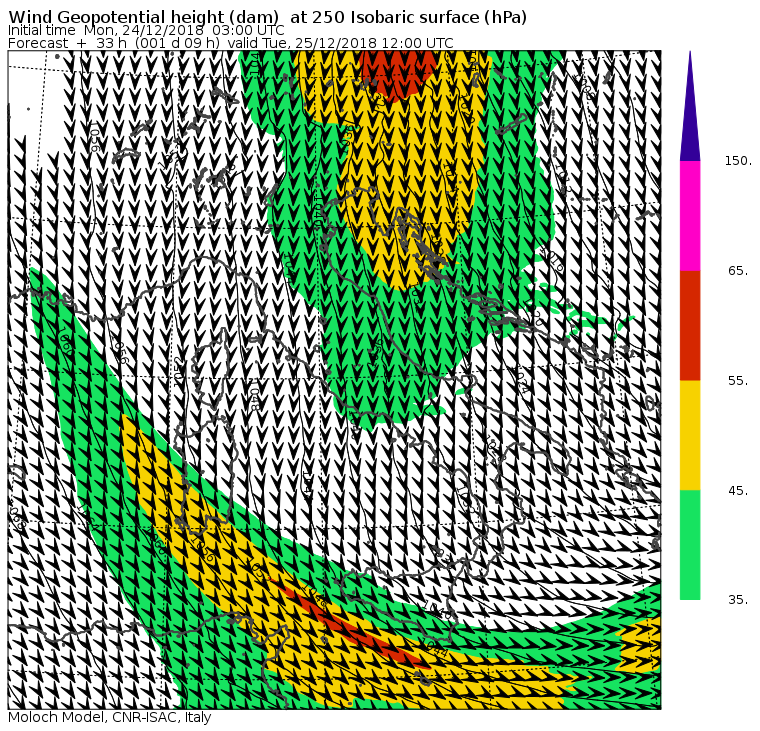
Task: Click the red wind maximum at the map's top edge
Action: 398,73
